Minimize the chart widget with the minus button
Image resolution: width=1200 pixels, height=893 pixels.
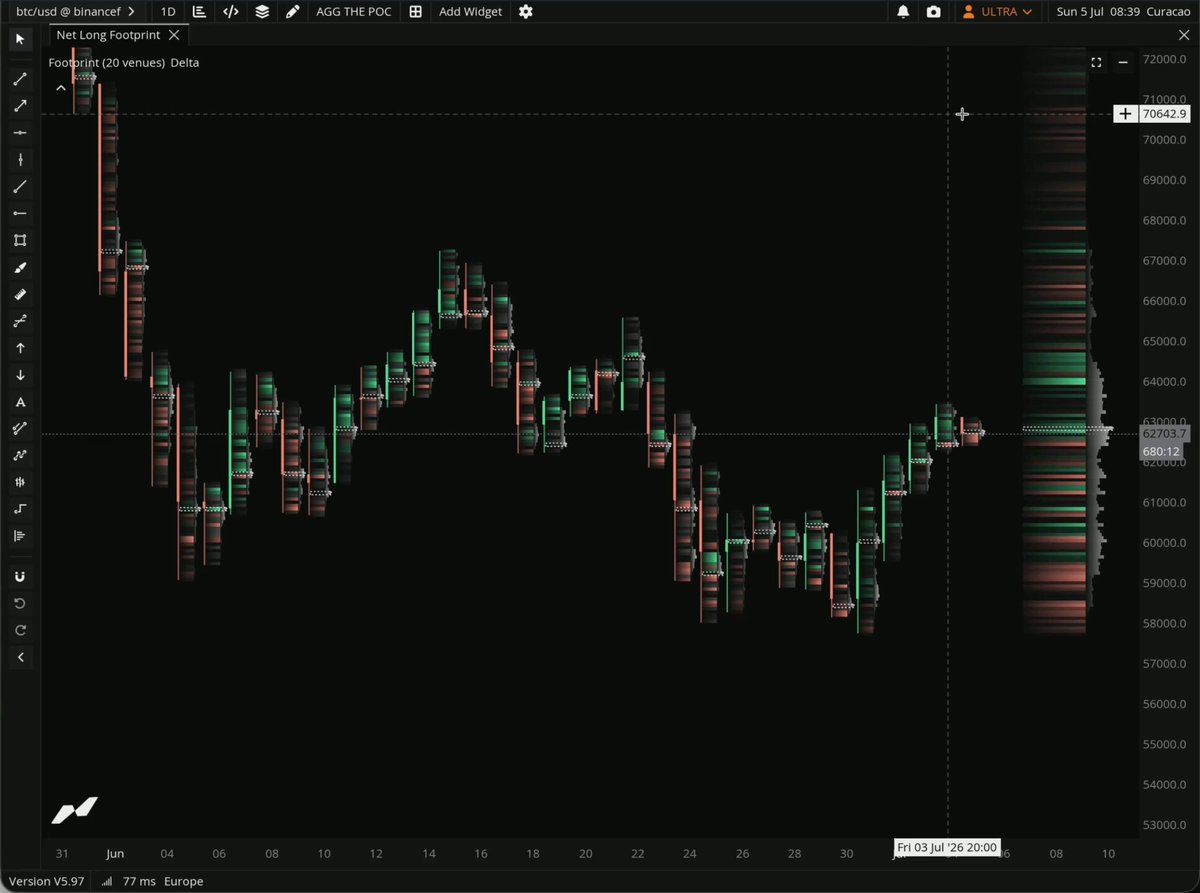click(1123, 62)
